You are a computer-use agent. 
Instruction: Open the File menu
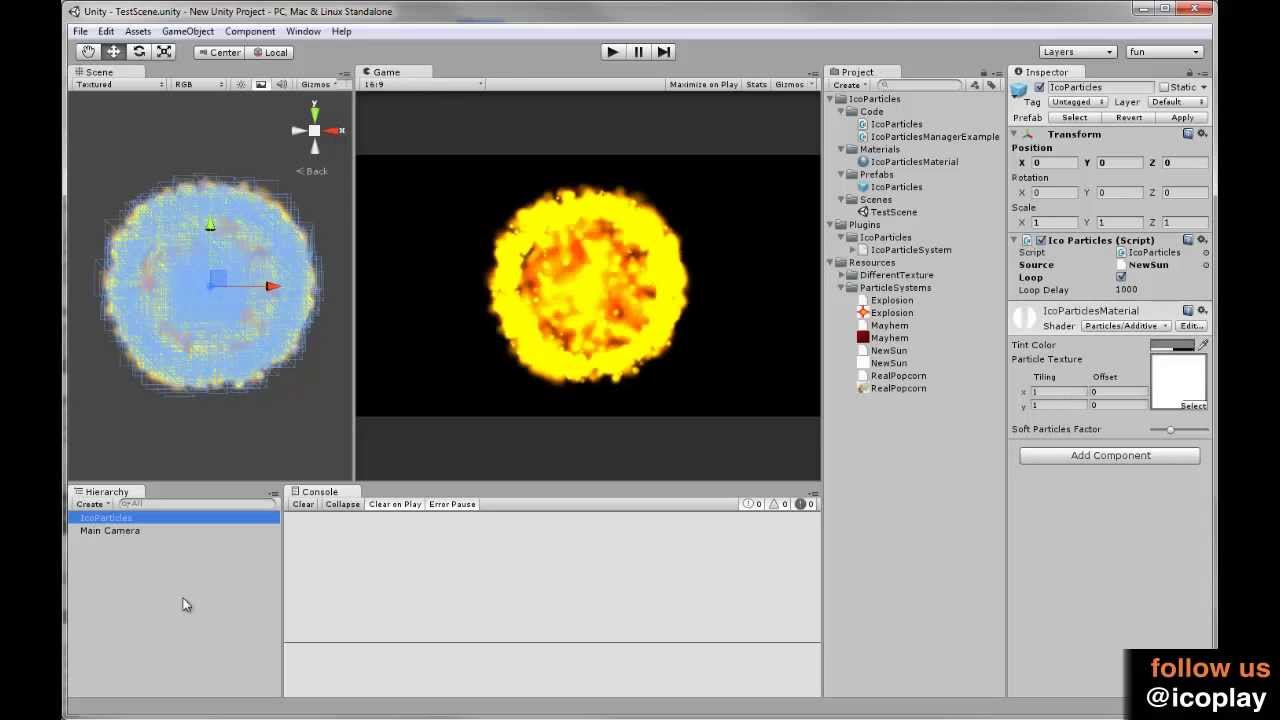(80, 31)
